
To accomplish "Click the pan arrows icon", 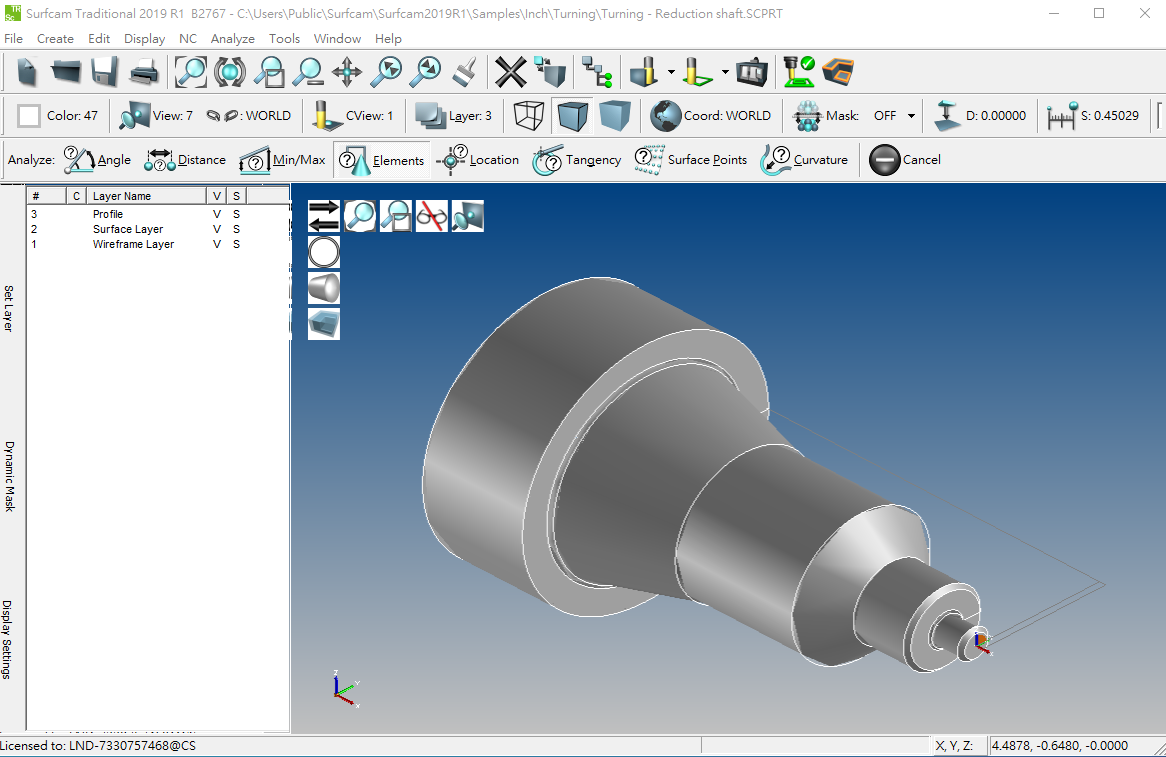I will 347,72.
